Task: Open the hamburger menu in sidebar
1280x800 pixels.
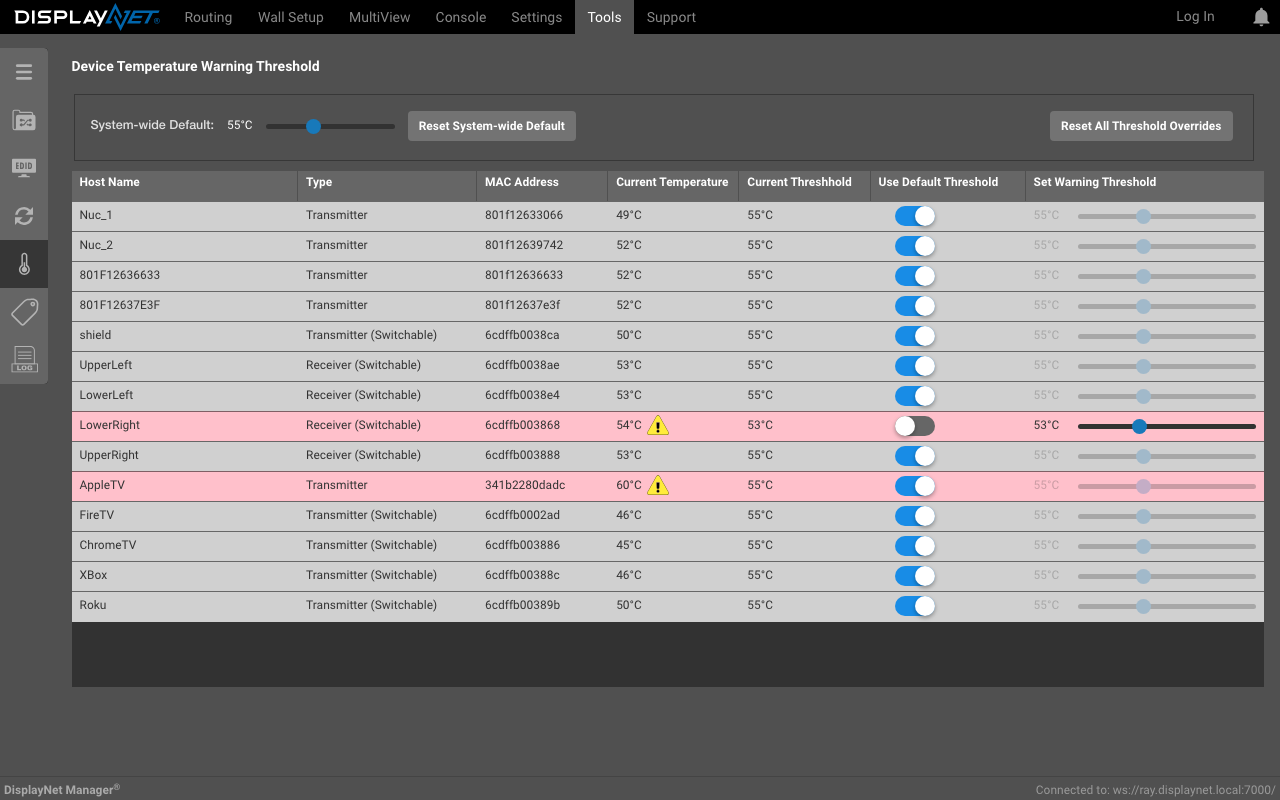Action: click(24, 72)
